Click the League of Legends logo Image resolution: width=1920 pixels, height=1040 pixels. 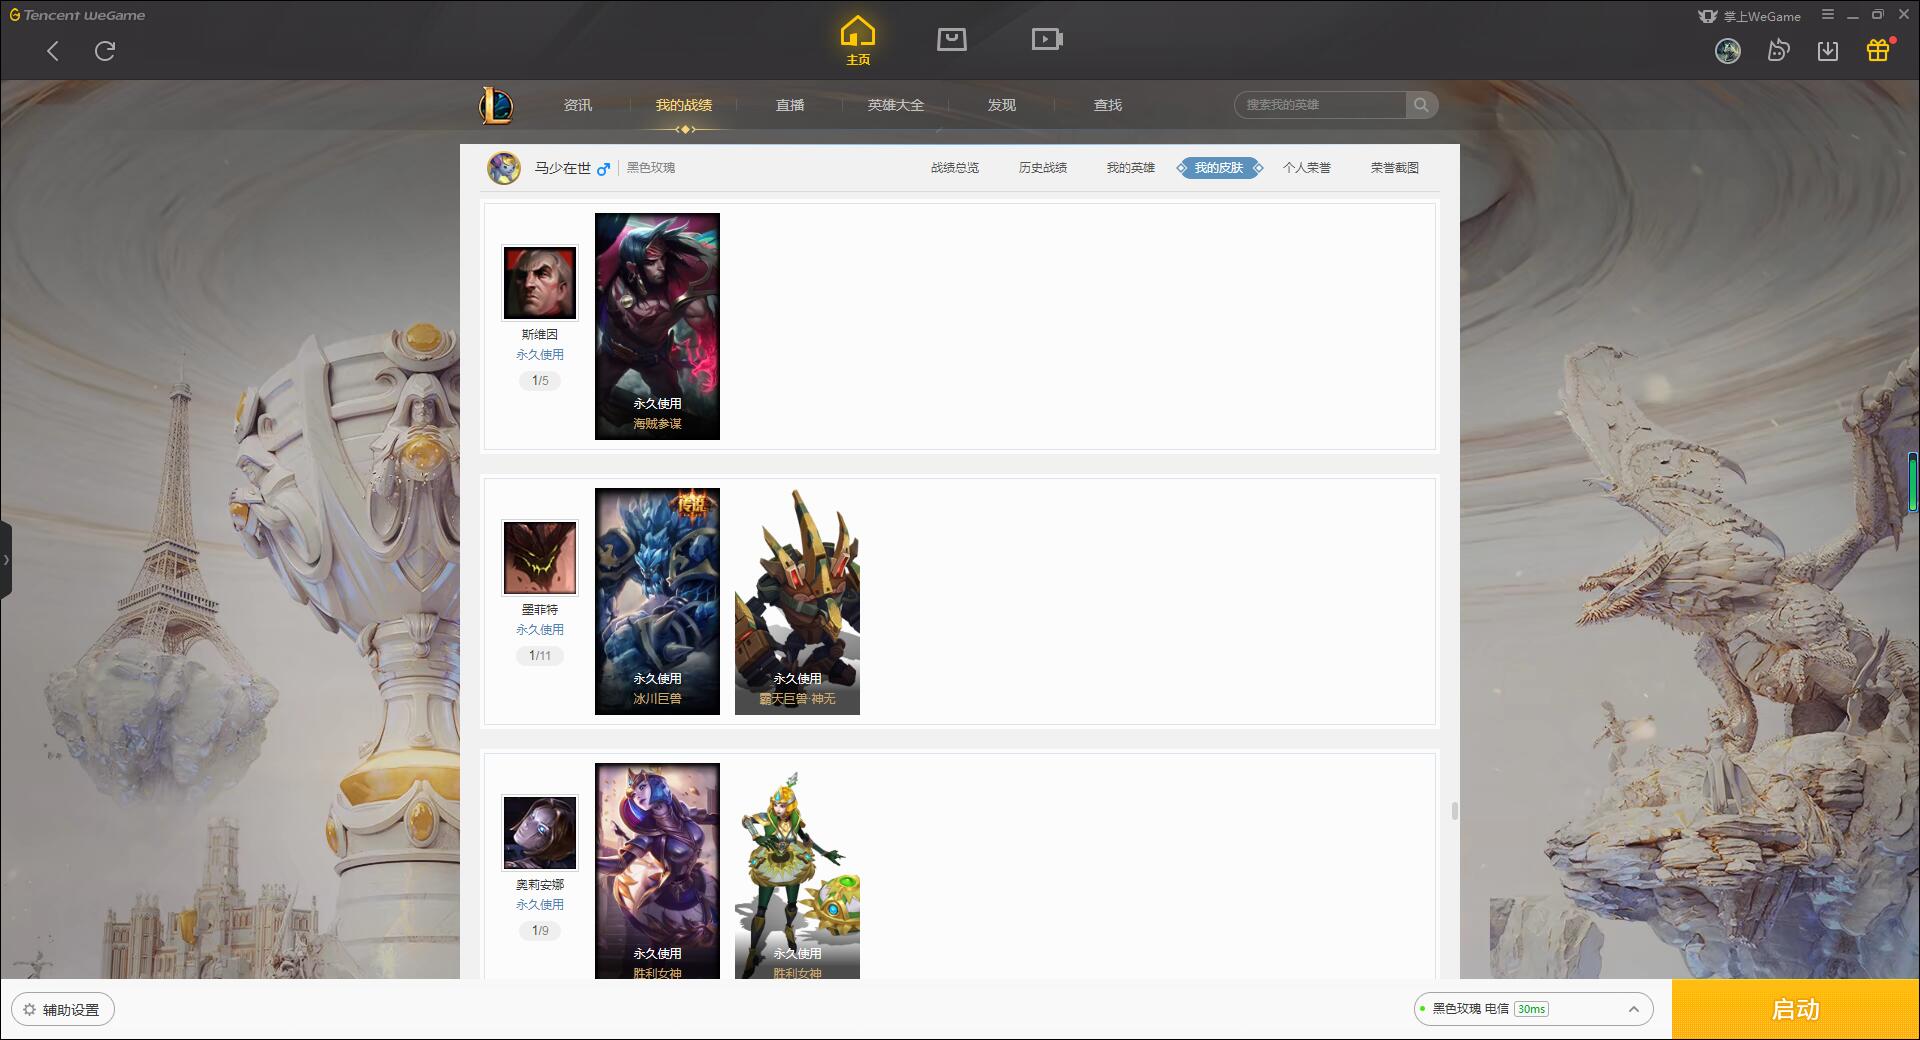coord(496,105)
